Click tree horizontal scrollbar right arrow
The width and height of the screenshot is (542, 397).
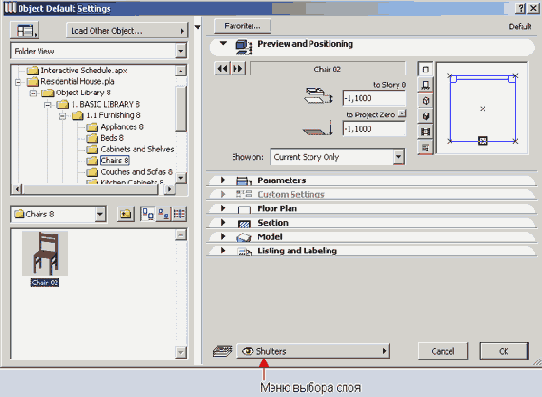(169, 189)
